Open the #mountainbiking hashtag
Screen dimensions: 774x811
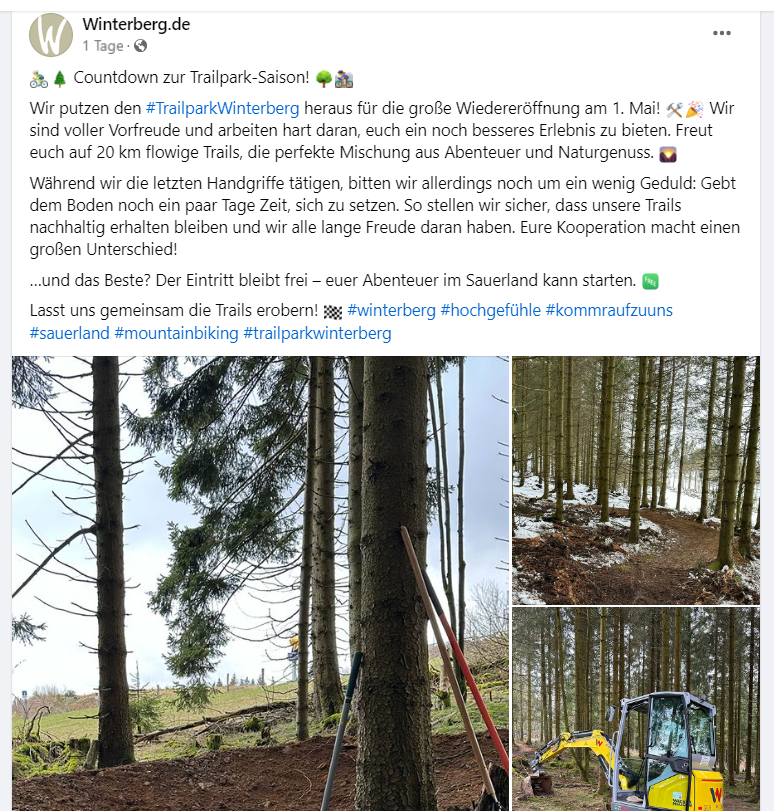coord(176,333)
